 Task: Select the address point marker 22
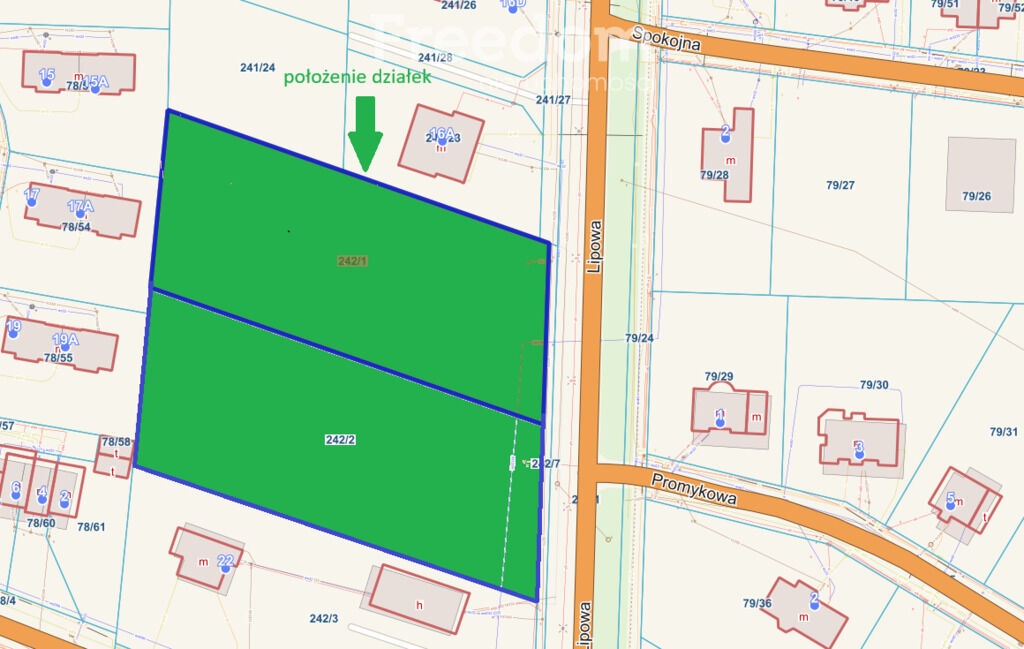point(226,561)
